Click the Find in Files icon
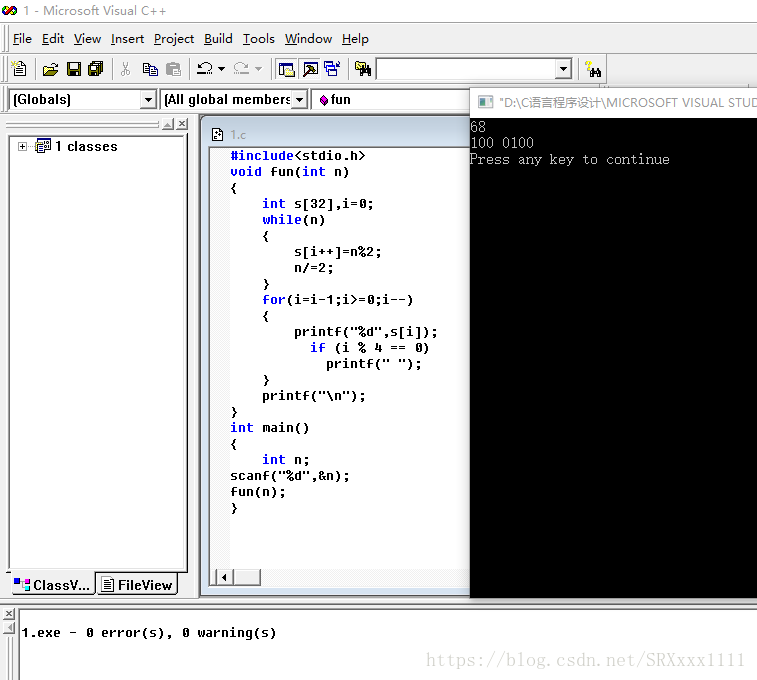 coord(363,69)
